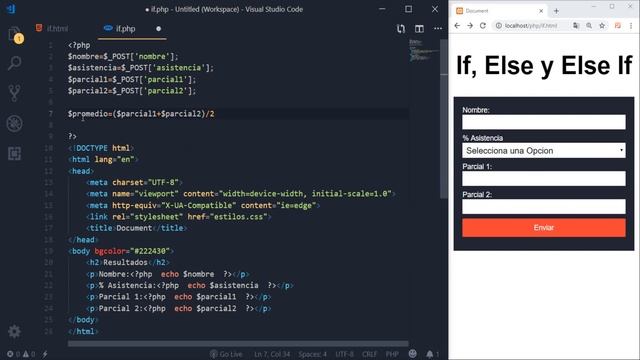Open the editor More Actions menu

point(438,29)
